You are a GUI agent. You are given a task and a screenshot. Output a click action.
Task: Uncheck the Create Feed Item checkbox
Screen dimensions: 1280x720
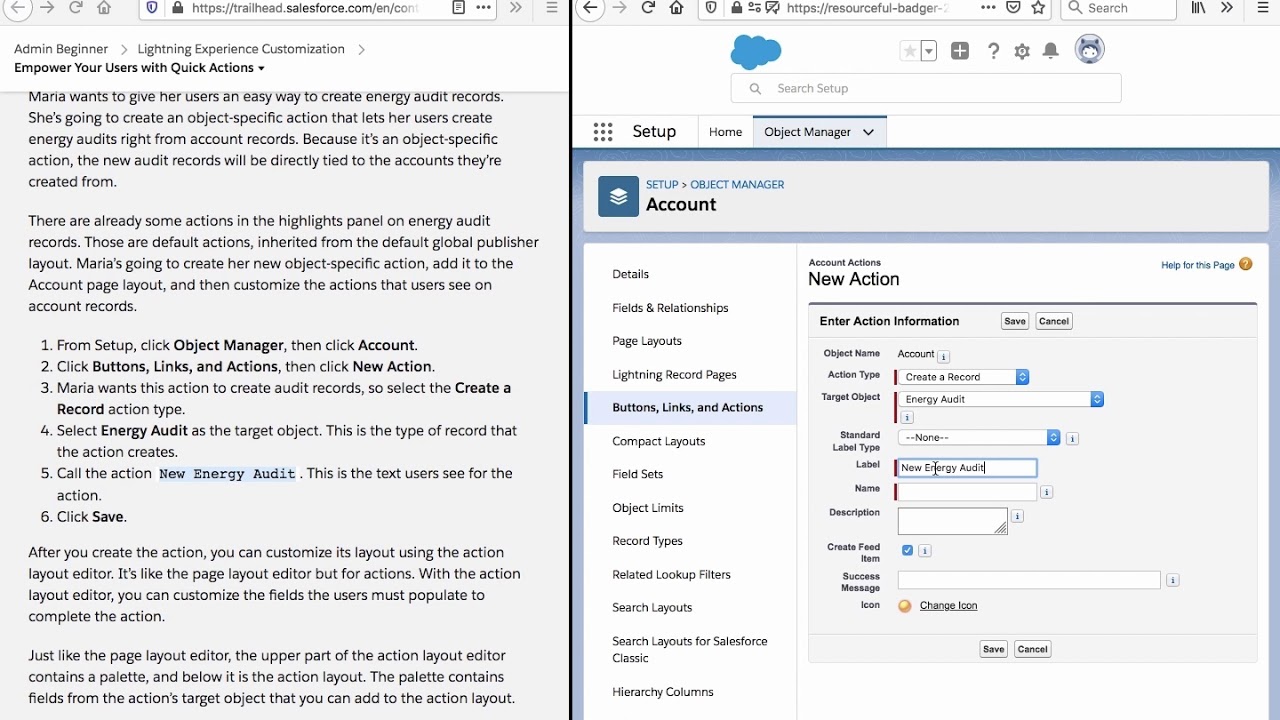pos(907,550)
